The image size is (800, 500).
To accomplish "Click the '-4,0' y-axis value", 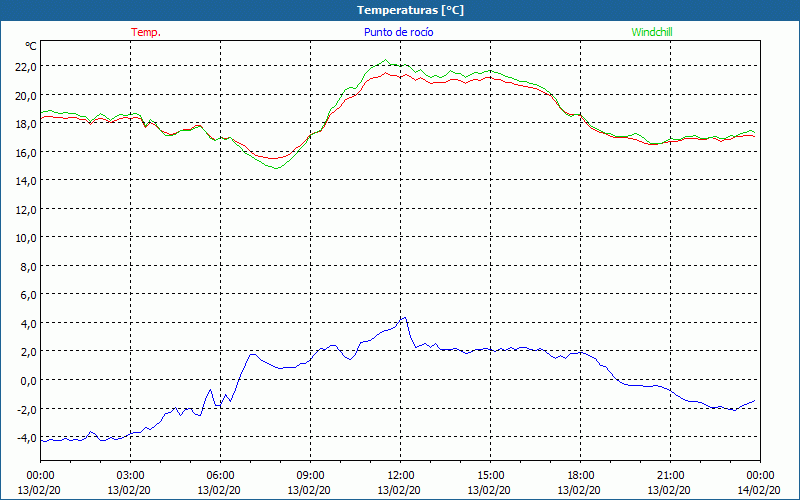I will pos(27,438).
